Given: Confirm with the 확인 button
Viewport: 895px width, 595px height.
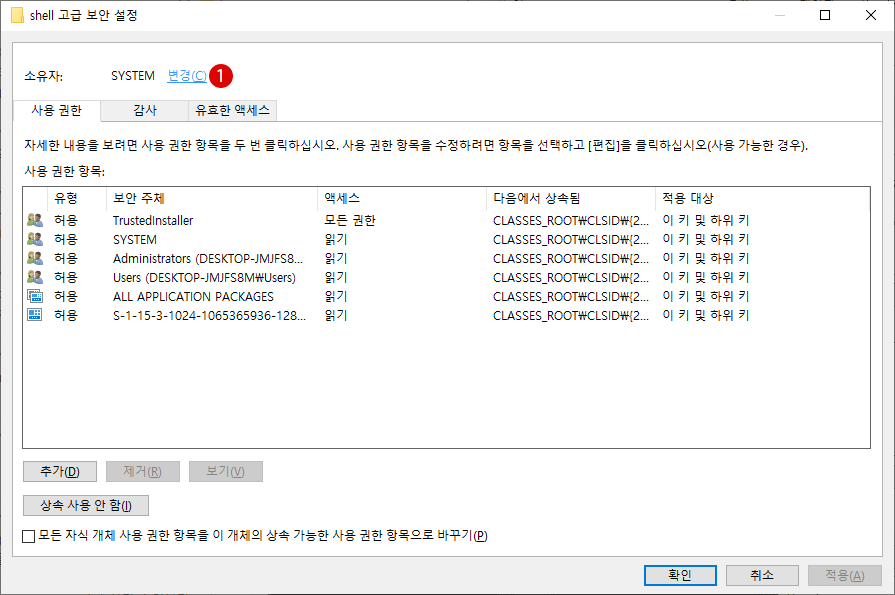Looking at the screenshot, I should [680, 575].
